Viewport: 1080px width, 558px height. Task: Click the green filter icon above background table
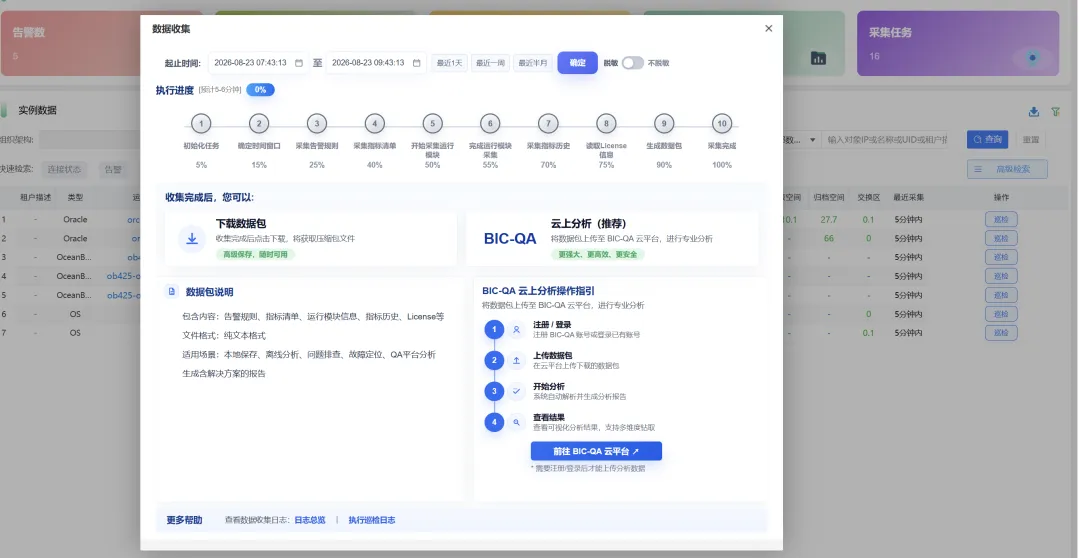(1055, 112)
